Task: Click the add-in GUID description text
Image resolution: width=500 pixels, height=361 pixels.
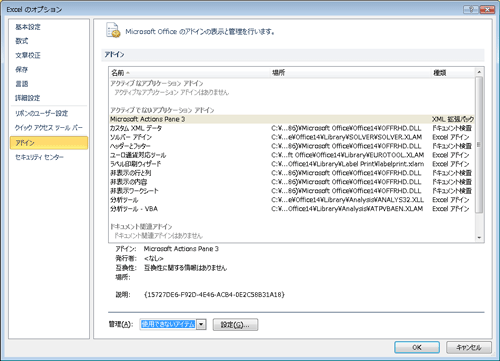Action: (x=214, y=295)
